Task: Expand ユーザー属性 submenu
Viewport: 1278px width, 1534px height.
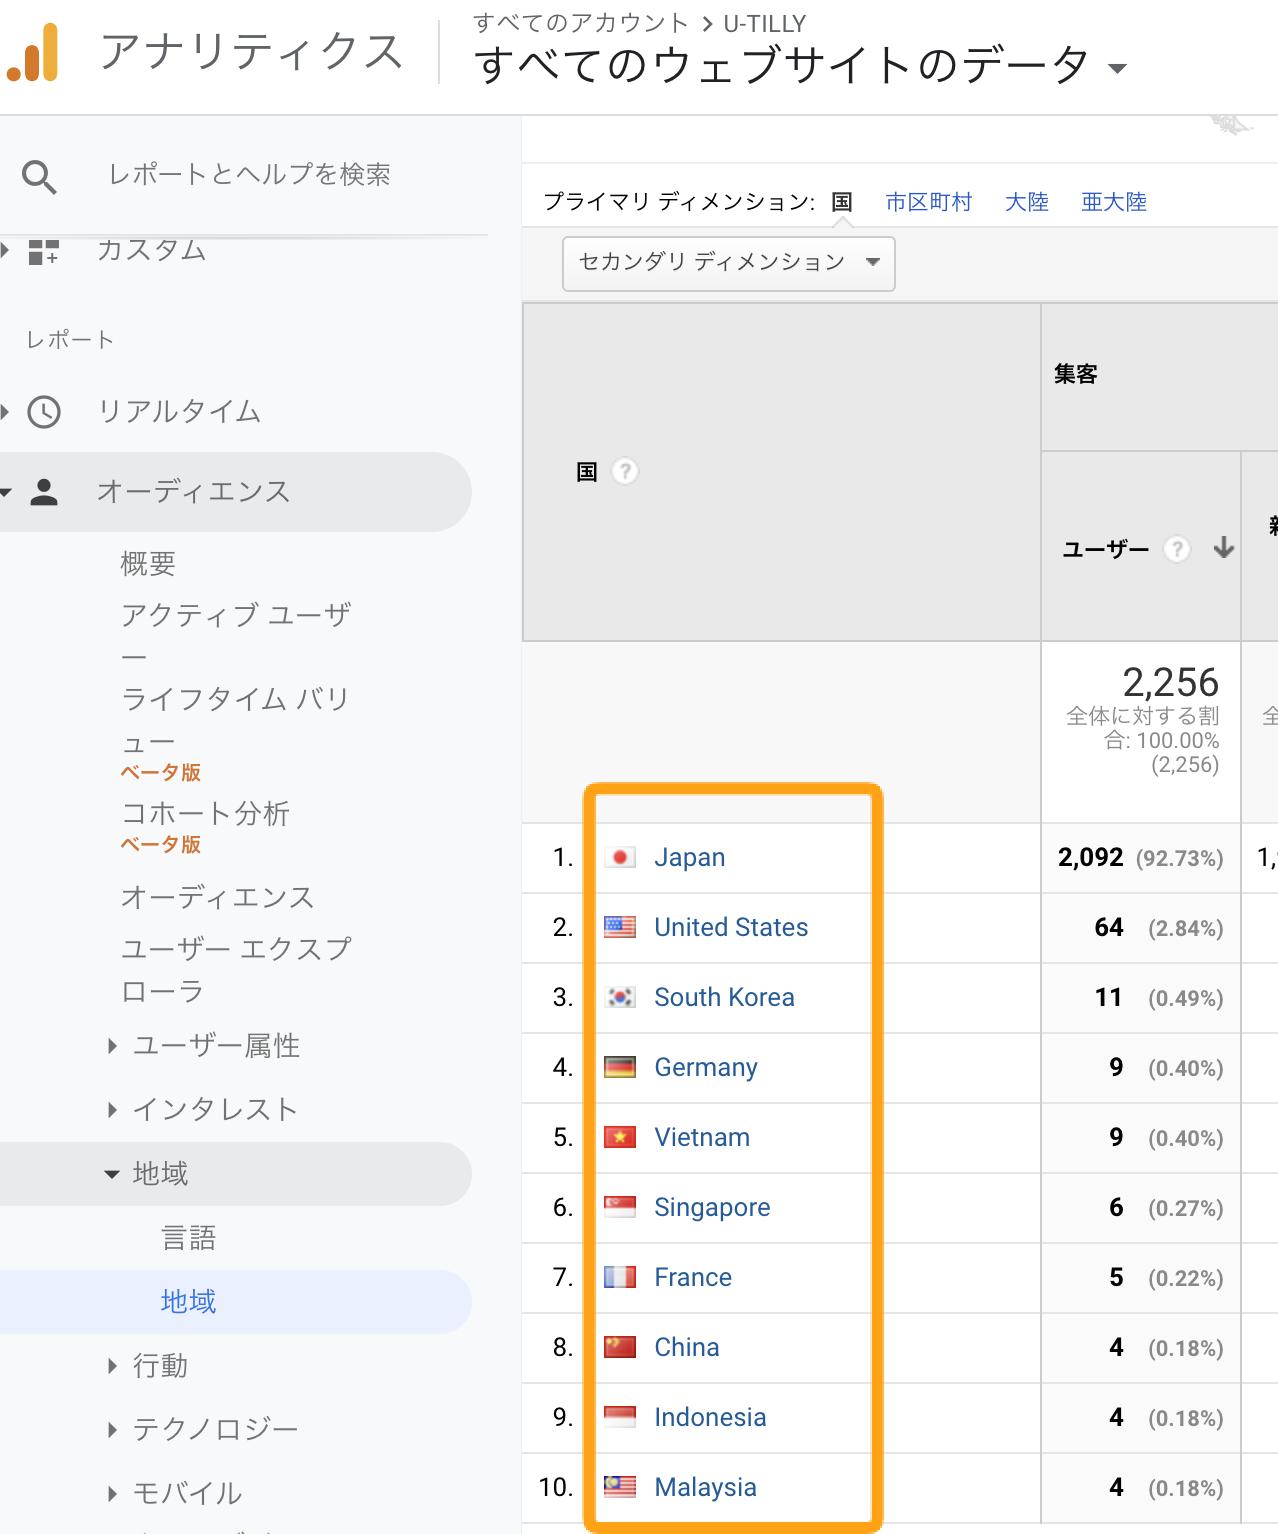Action: click(112, 1046)
